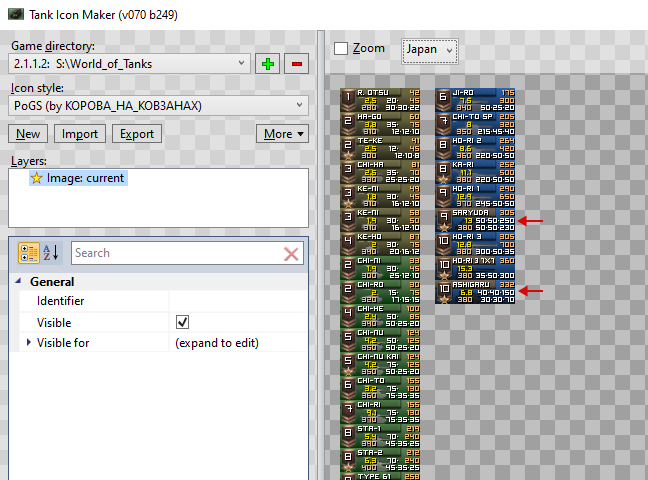Click the CHI-TO SP tank icon

(x=475, y=124)
